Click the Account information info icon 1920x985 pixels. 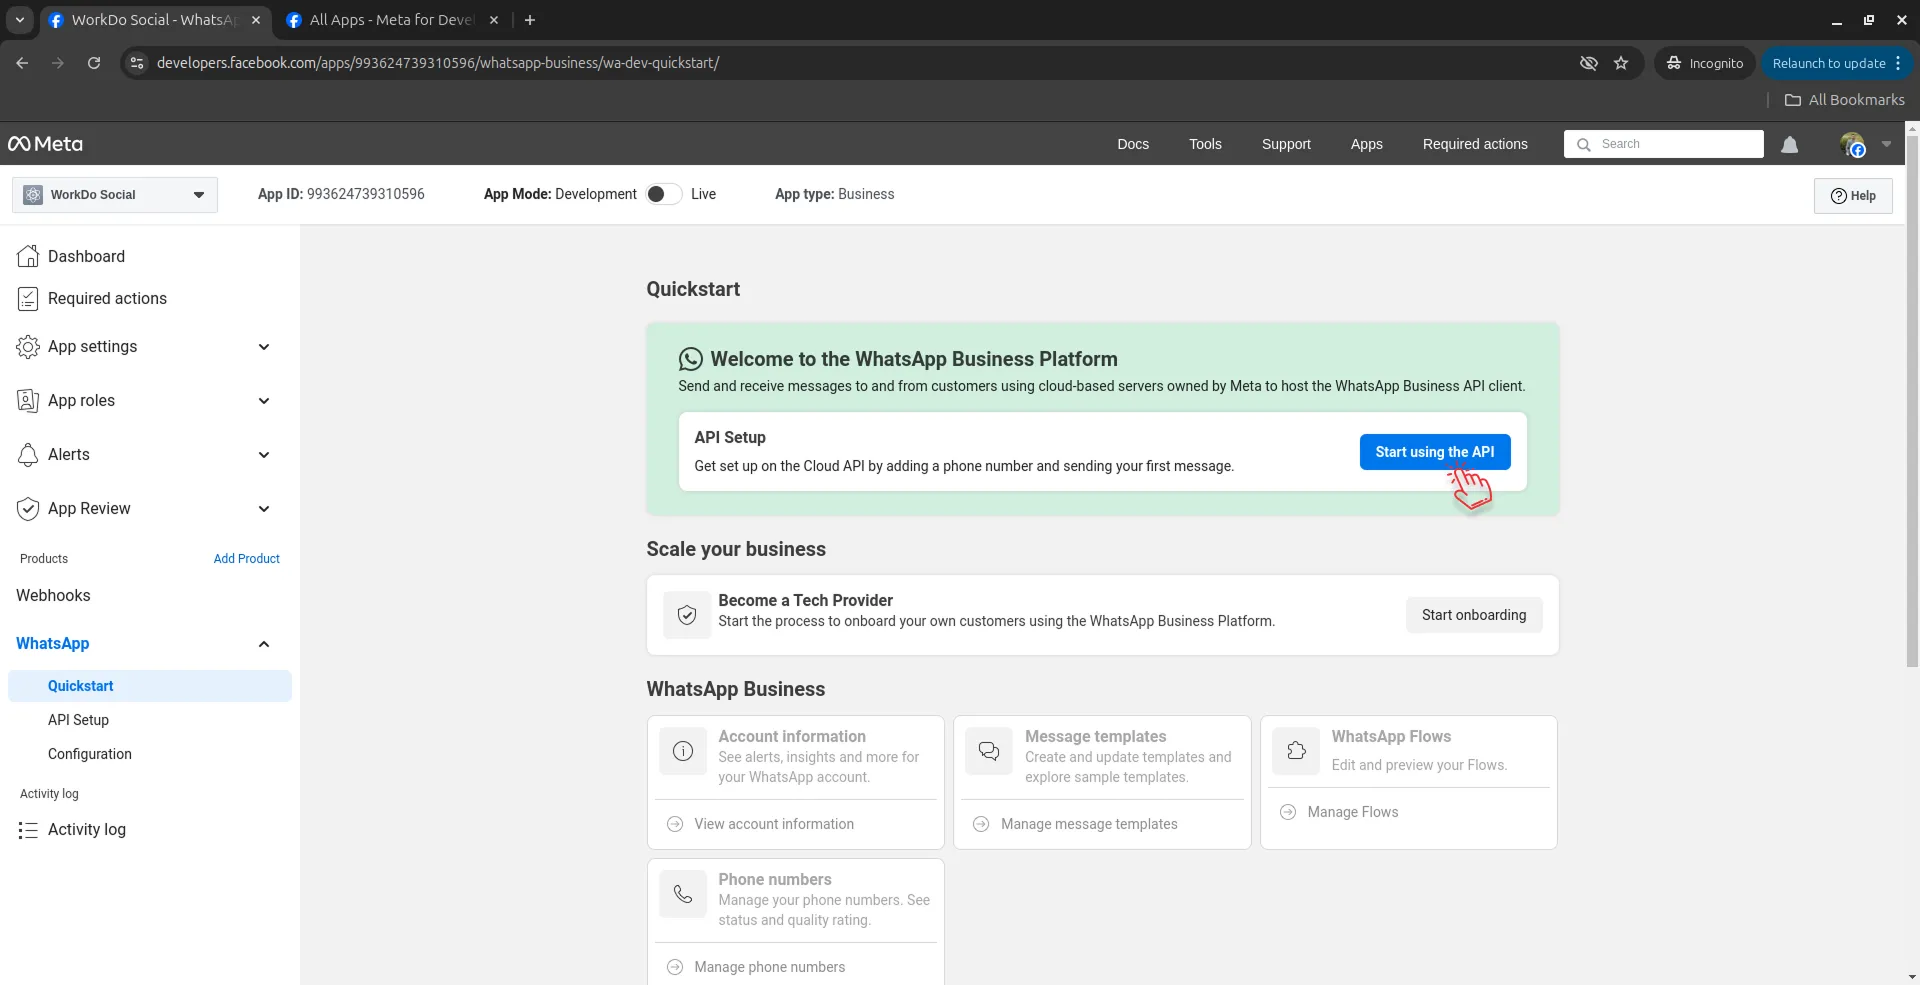(683, 751)
